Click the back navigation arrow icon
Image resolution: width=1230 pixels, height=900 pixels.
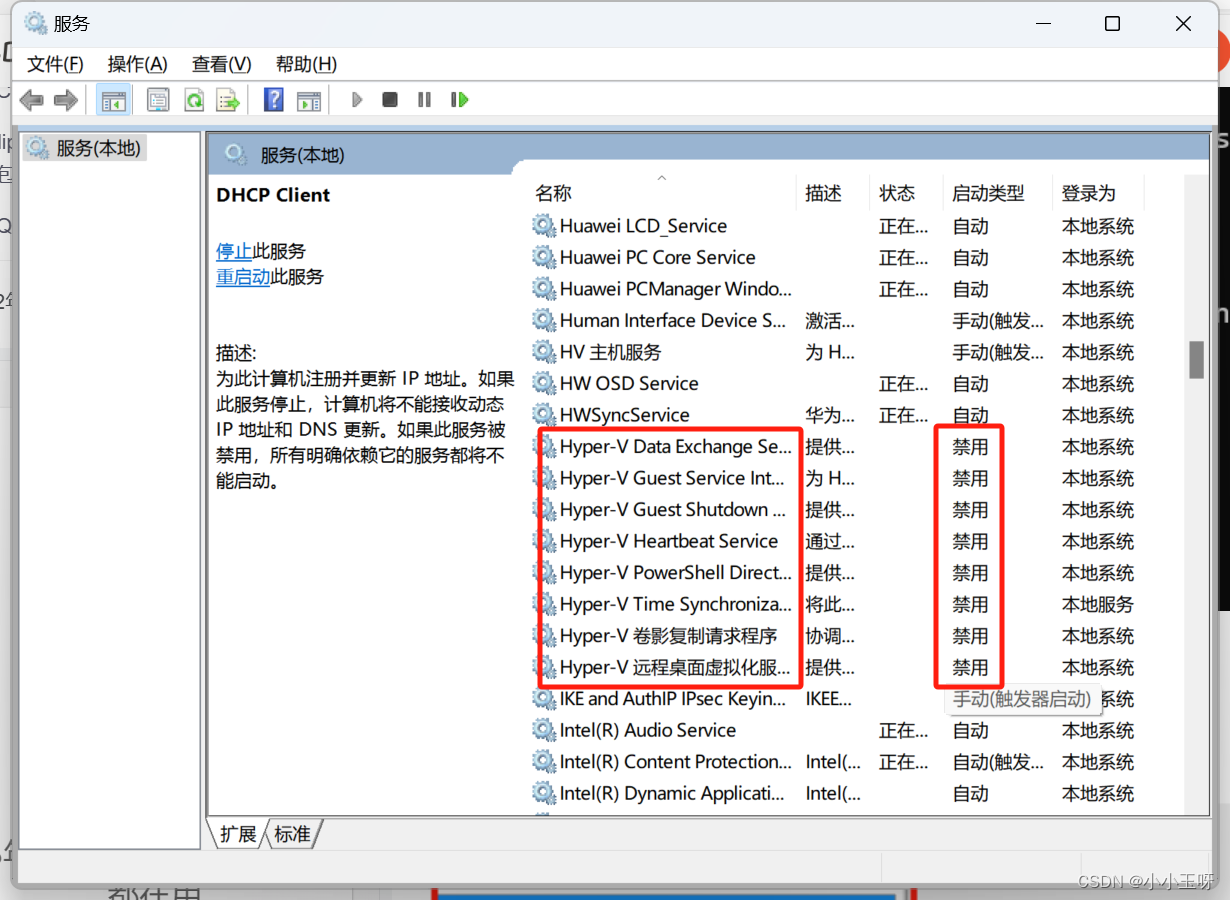31,99
